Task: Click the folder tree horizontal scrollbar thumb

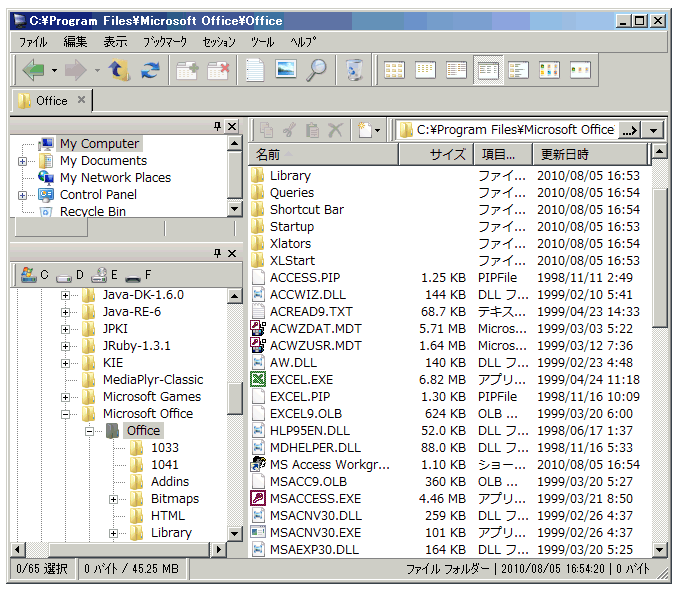Action: tap(129, 550)
